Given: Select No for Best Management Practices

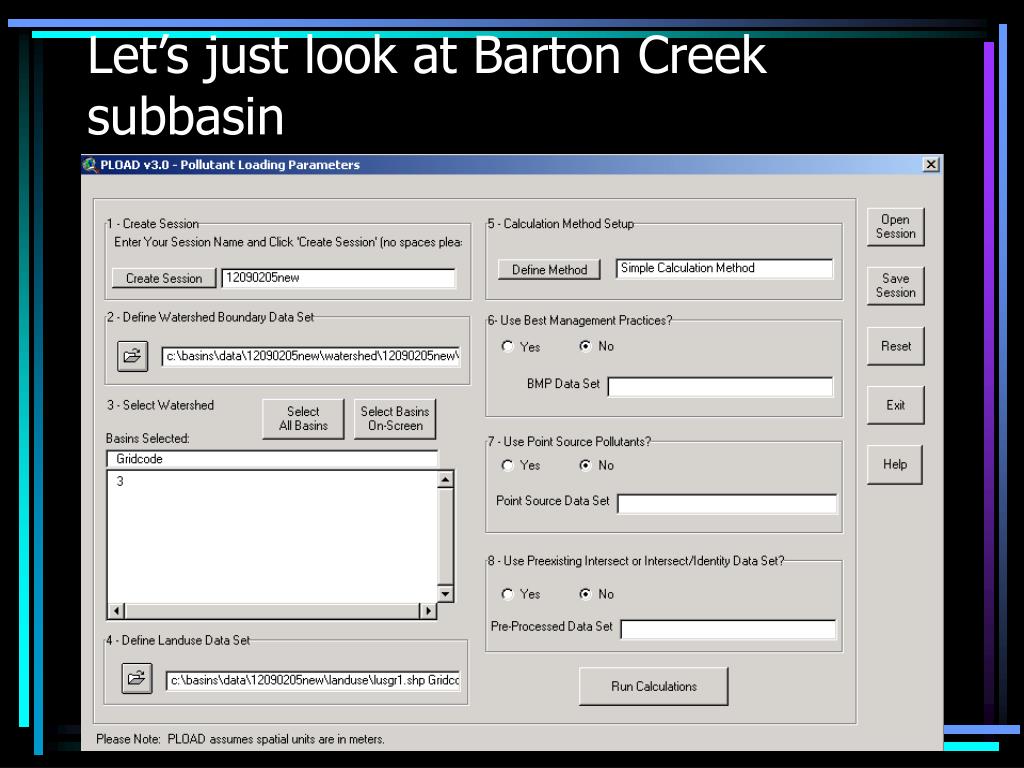Looking at the screenshot, I should coord(585,346).
